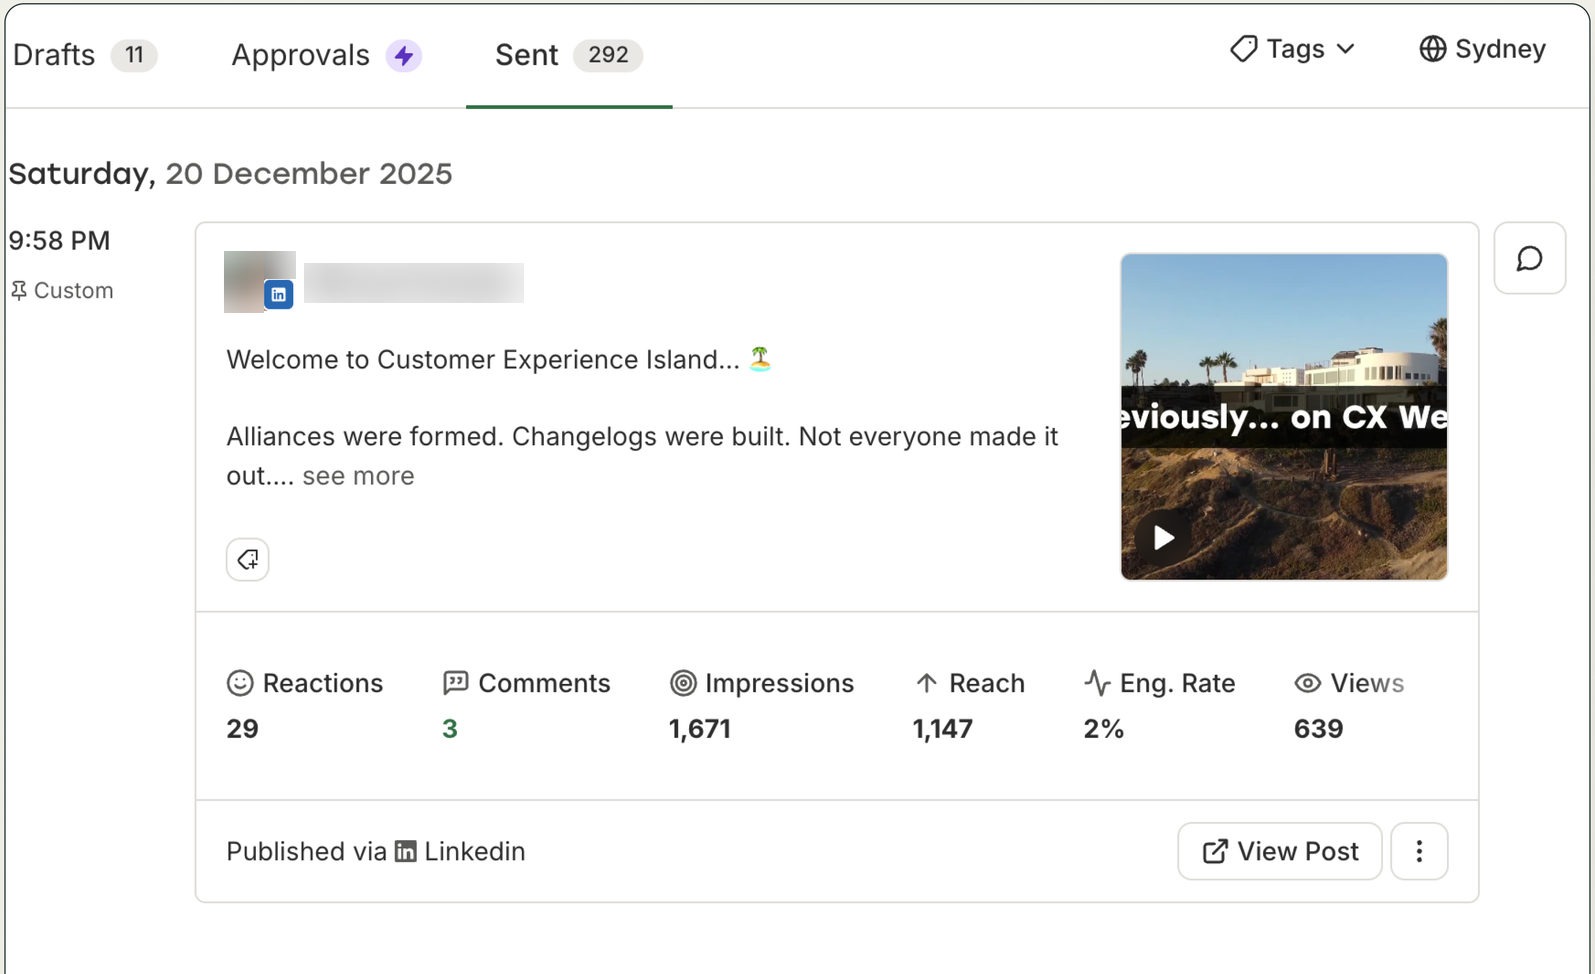1595x974 pixels.
Task: Click the engagement rate value 2%
Action: 1103,729
